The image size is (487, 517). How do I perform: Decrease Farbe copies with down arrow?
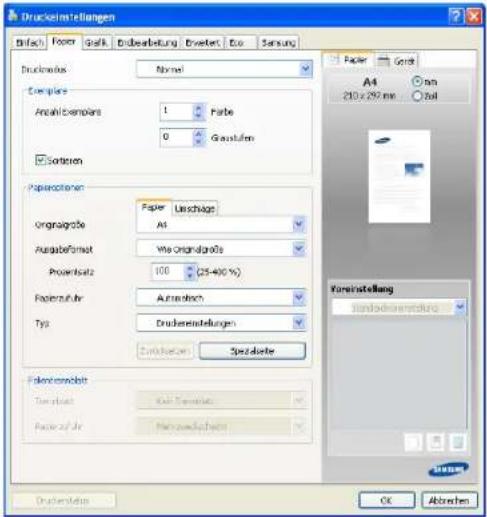pyautogui.click(x=199, y=116)
